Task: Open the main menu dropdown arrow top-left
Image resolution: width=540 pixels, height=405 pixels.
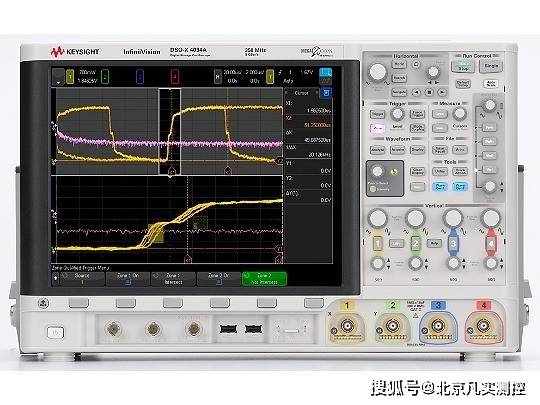Action: click(x=58, y=77)
